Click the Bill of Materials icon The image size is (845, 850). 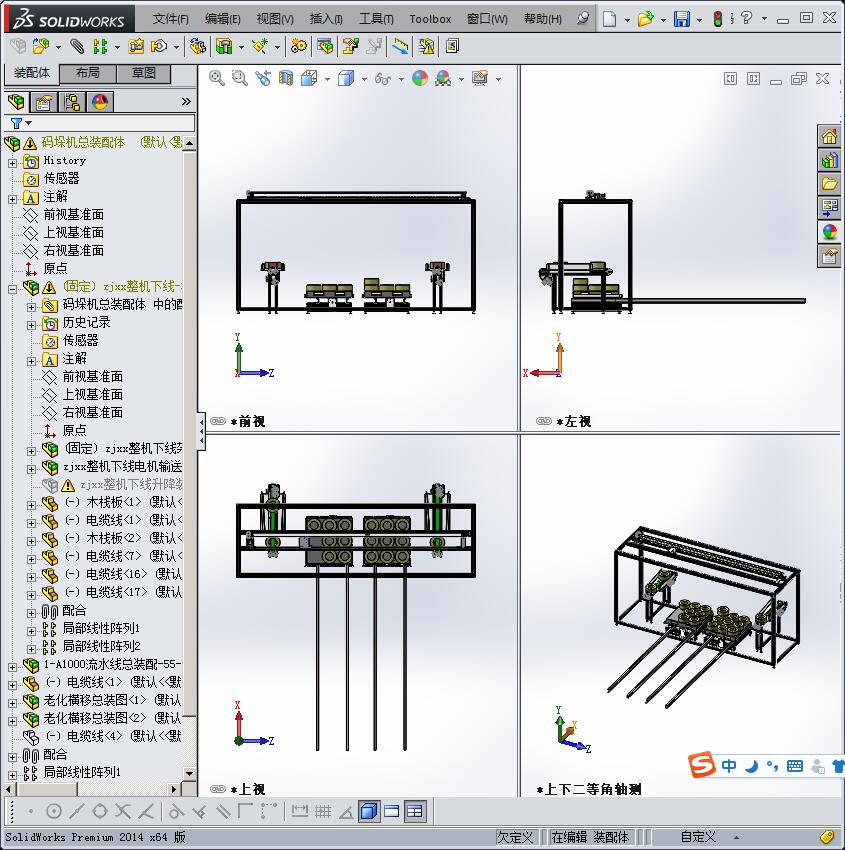[326, 47]
